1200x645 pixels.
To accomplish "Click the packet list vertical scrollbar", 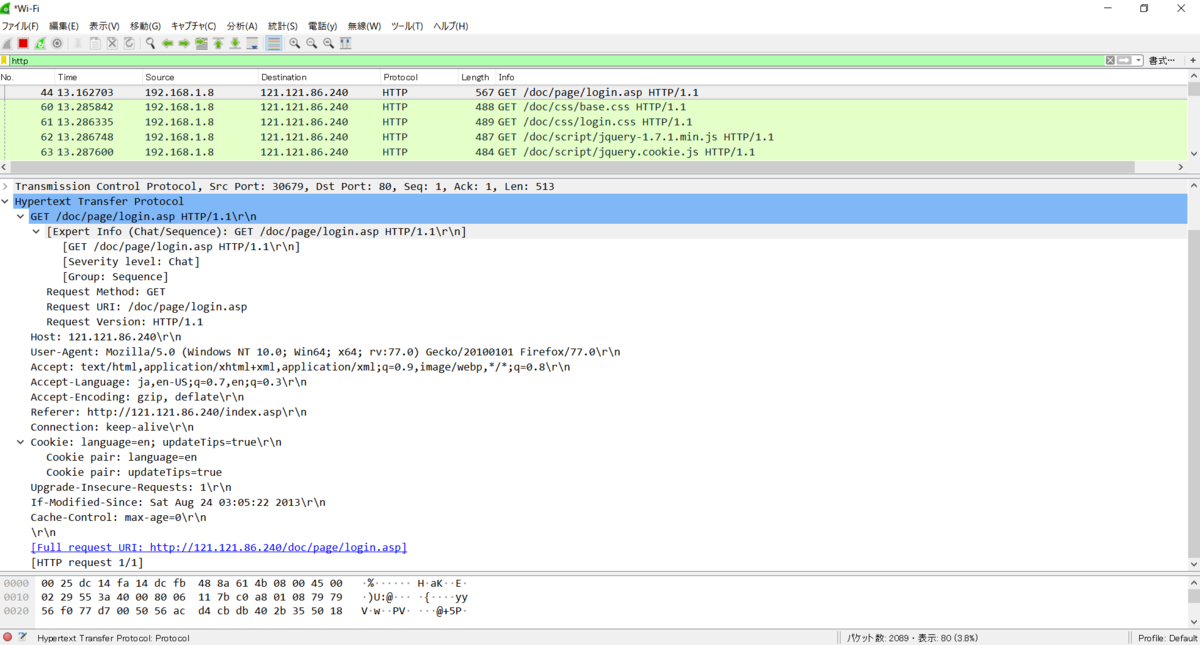I will 1193,121.
